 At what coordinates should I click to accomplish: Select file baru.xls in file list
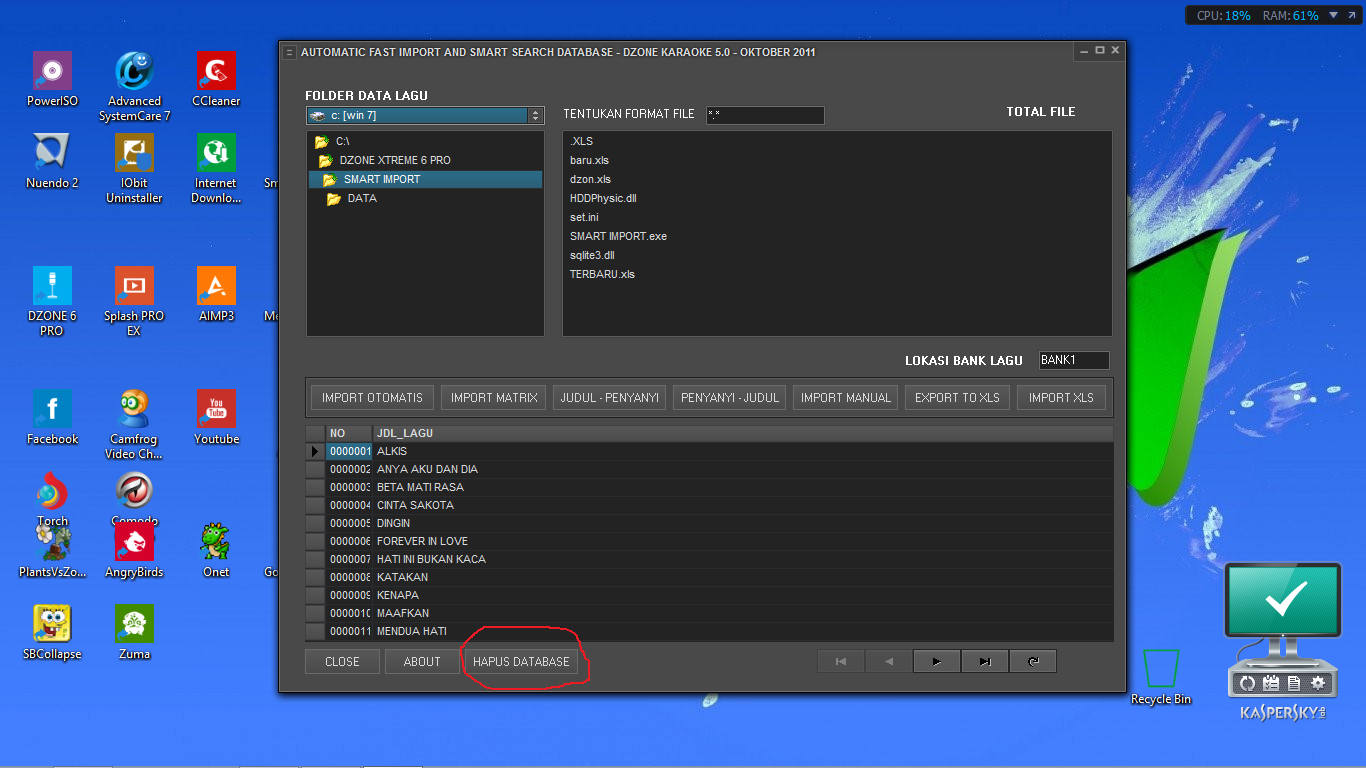590,160
